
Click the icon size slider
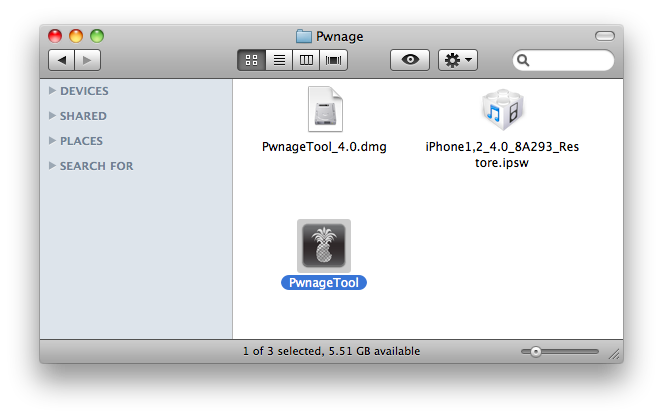click(560, 352)
